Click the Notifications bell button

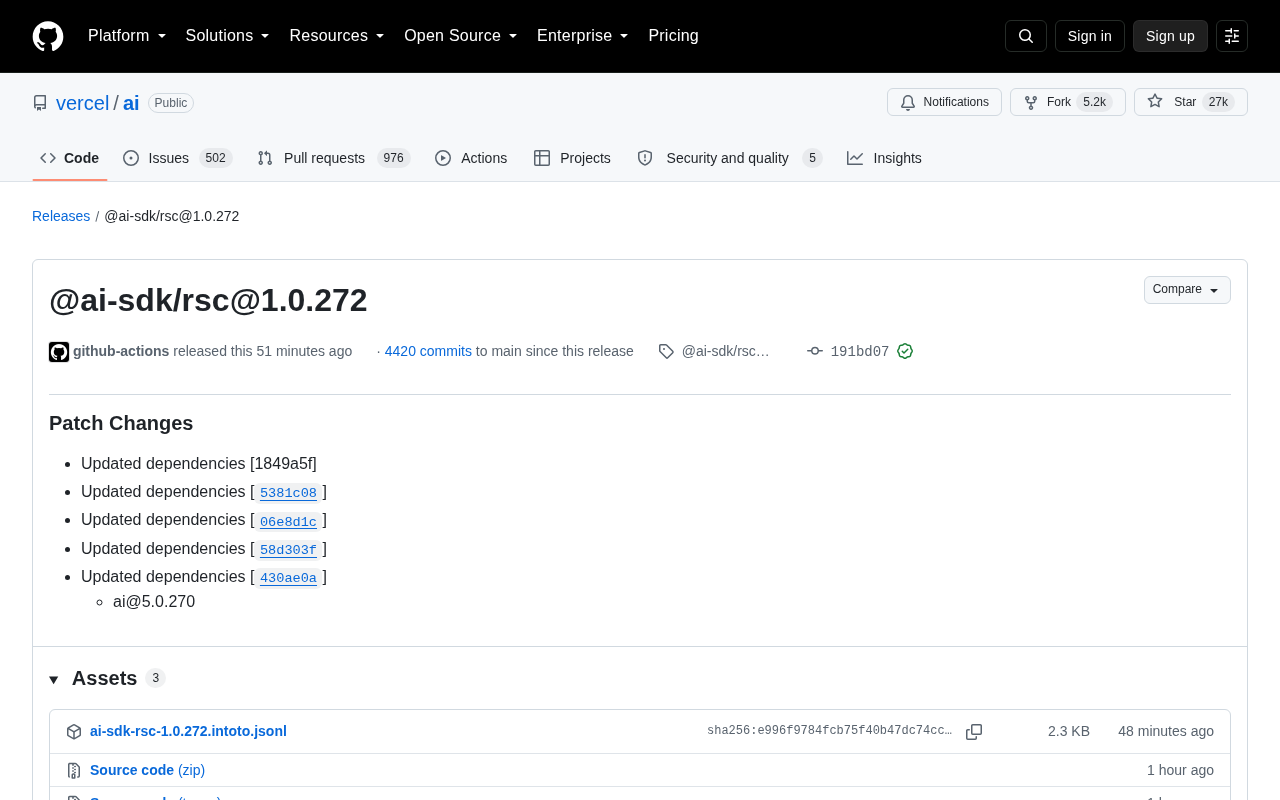coord(944,102)
